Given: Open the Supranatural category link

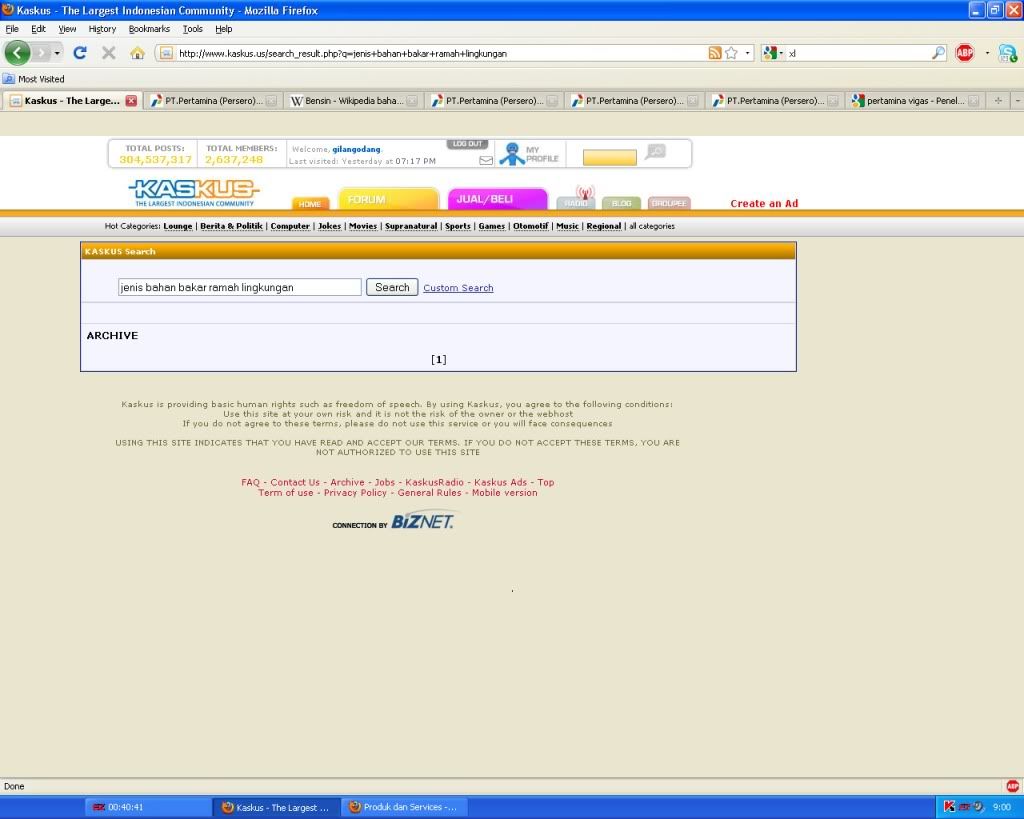Looking at the screenshot, I should pos(411,226).
